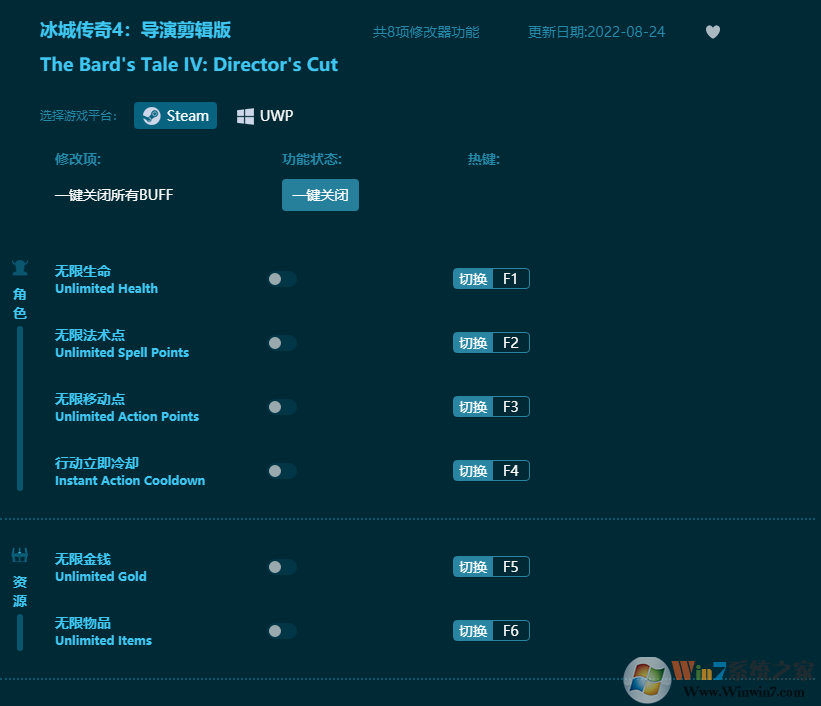Image resolution: width=821 pixels, height=706 pixels.
Task: Click the Steam logo icon
Action: click(x=152, y=116)
